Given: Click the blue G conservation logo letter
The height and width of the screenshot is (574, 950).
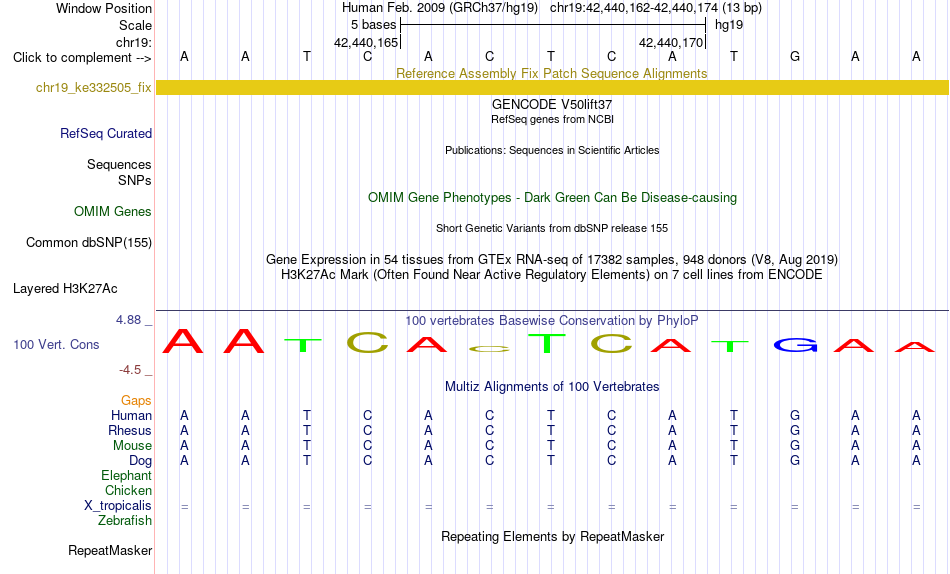Looking at the screenshot, I should (795, 345).
